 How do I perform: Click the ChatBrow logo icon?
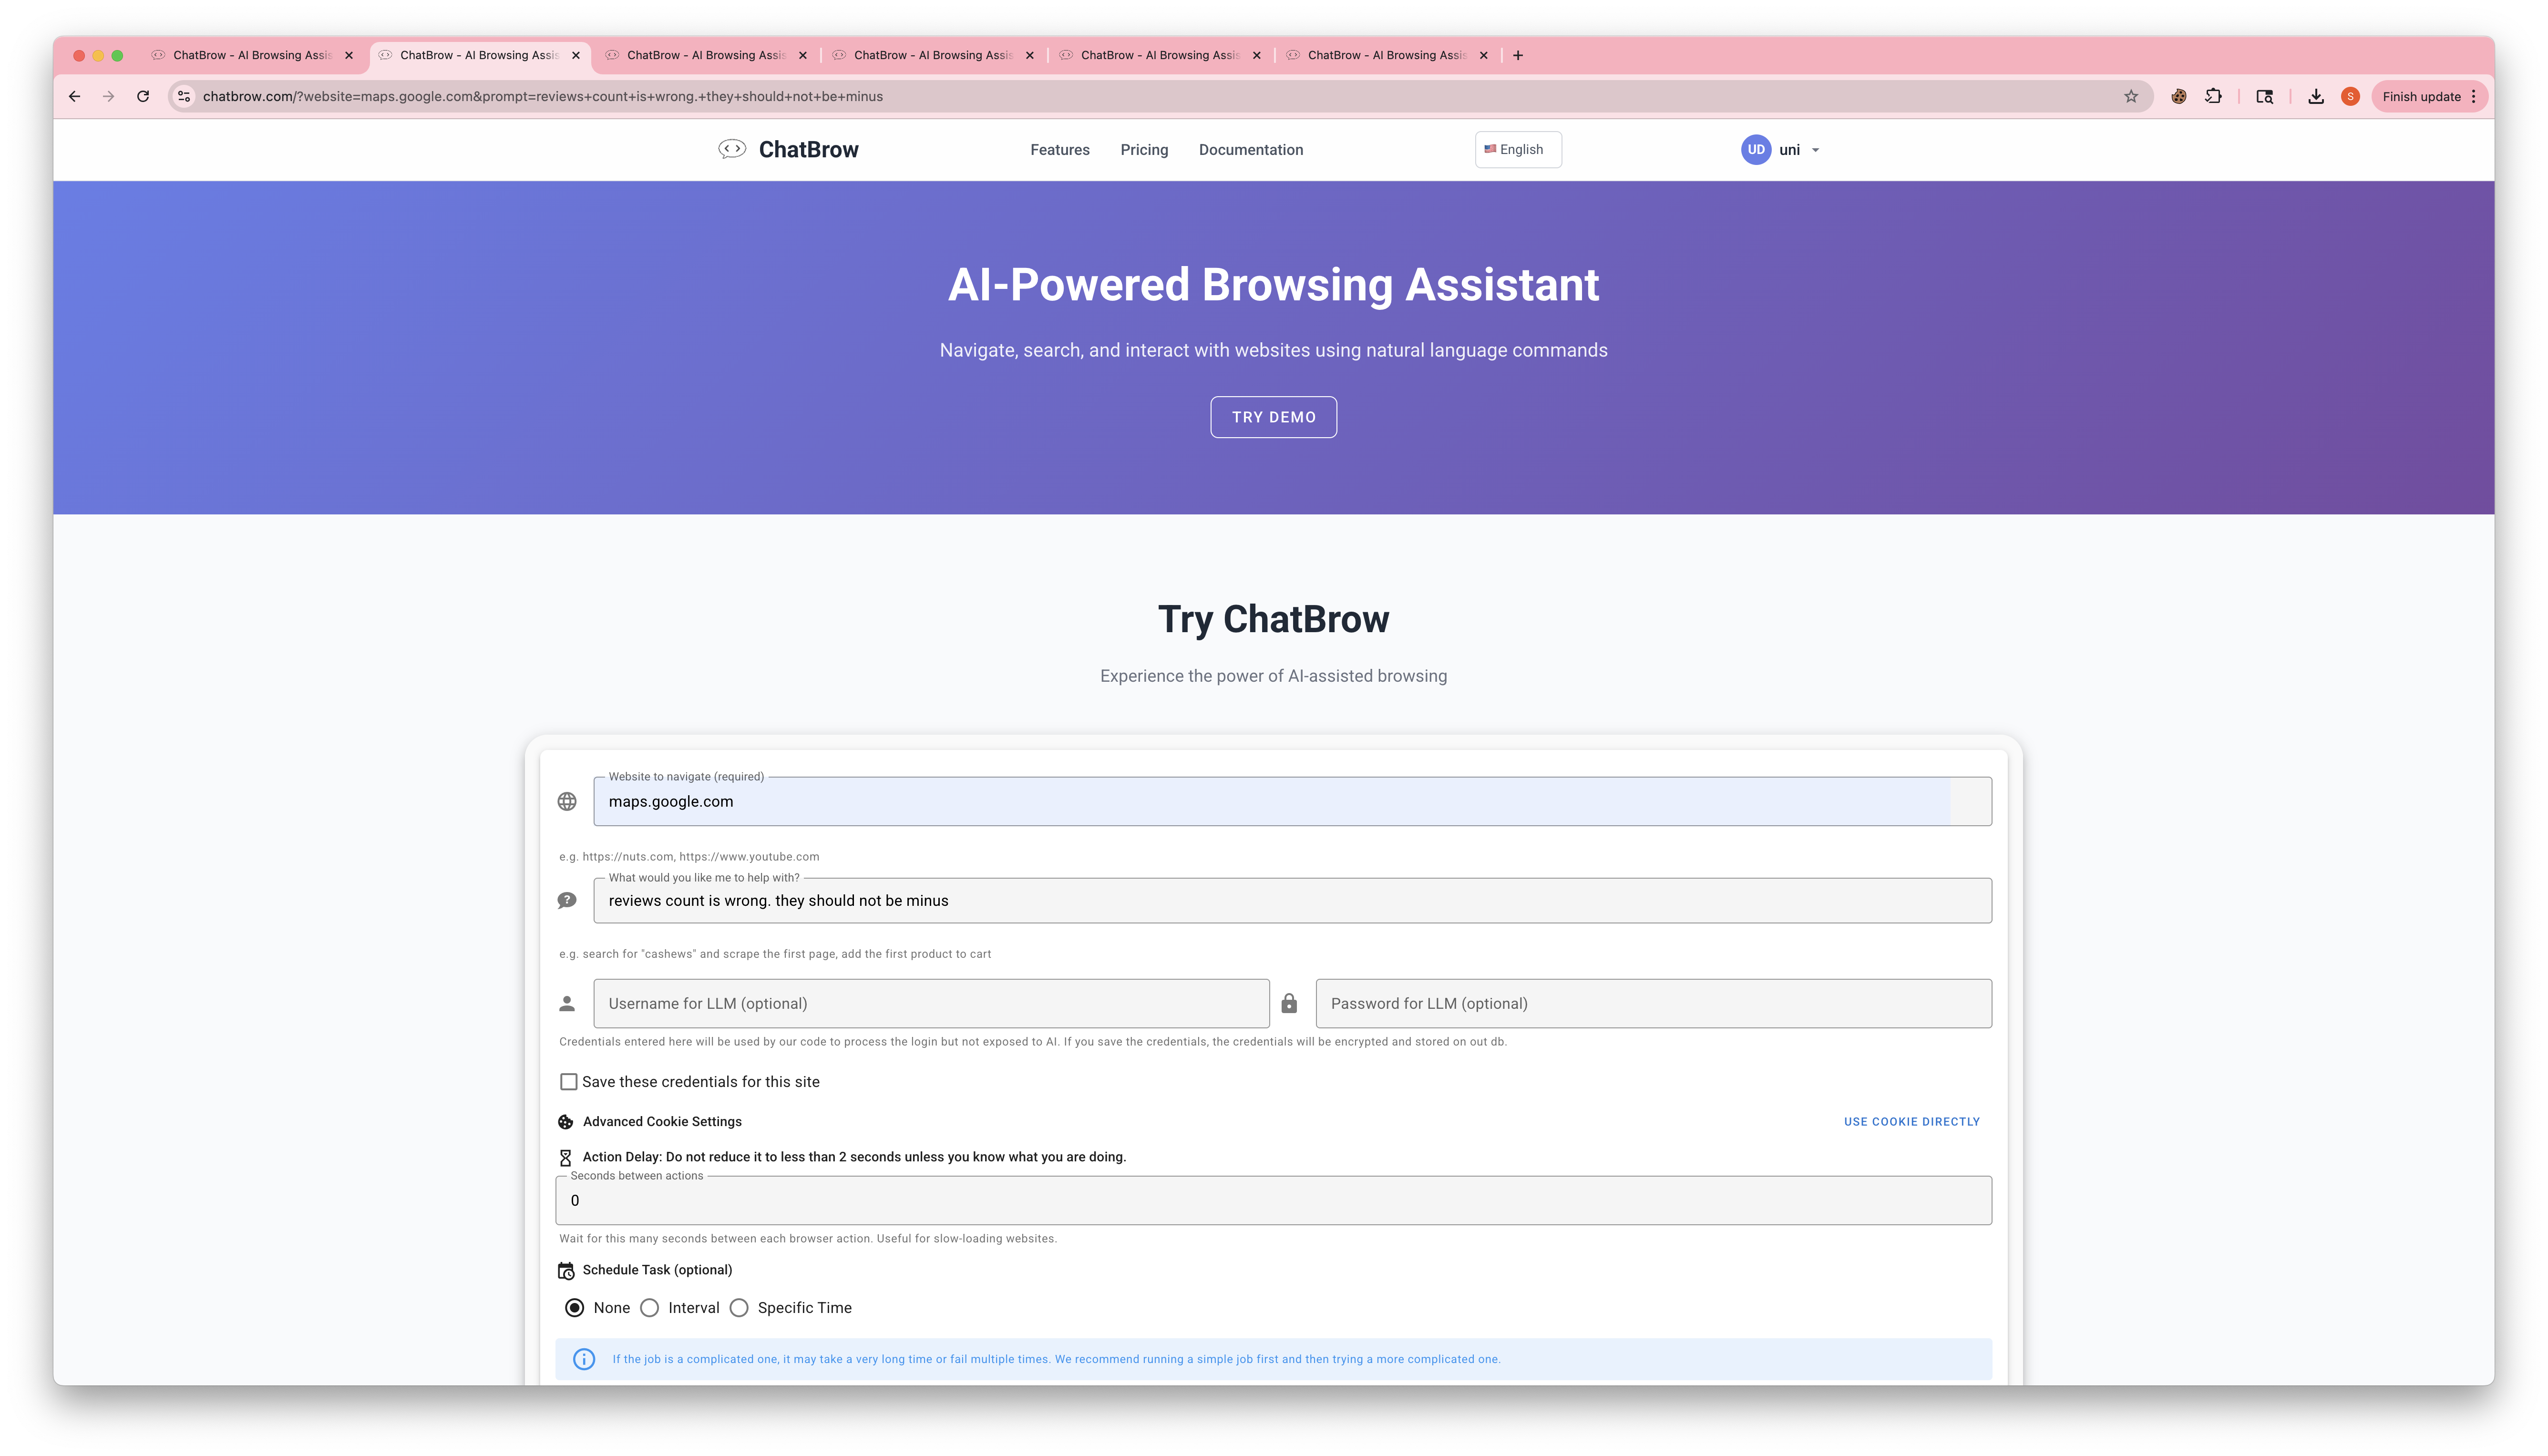pyautogui.click(x=732, y=149)
